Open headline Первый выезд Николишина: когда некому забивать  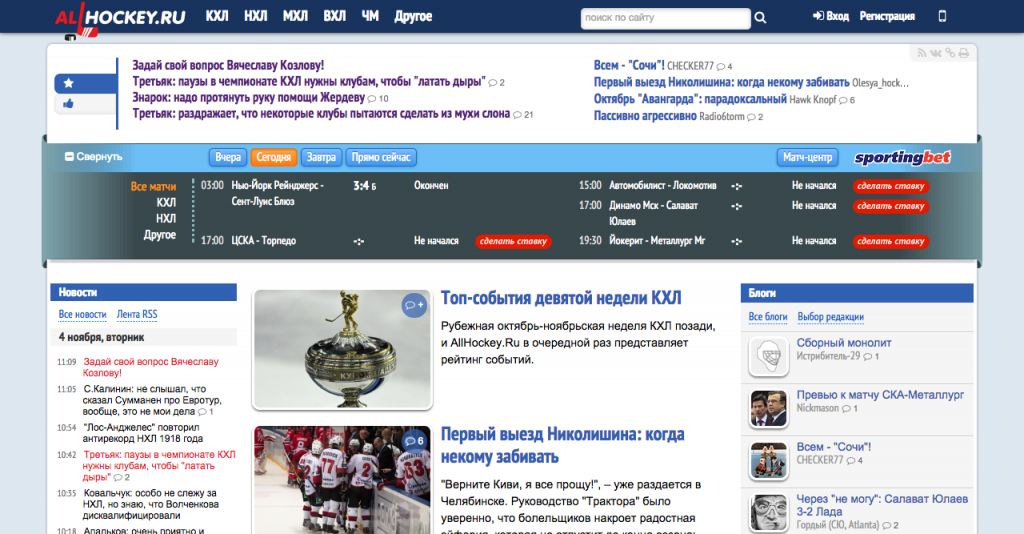[x=563, y=445]
